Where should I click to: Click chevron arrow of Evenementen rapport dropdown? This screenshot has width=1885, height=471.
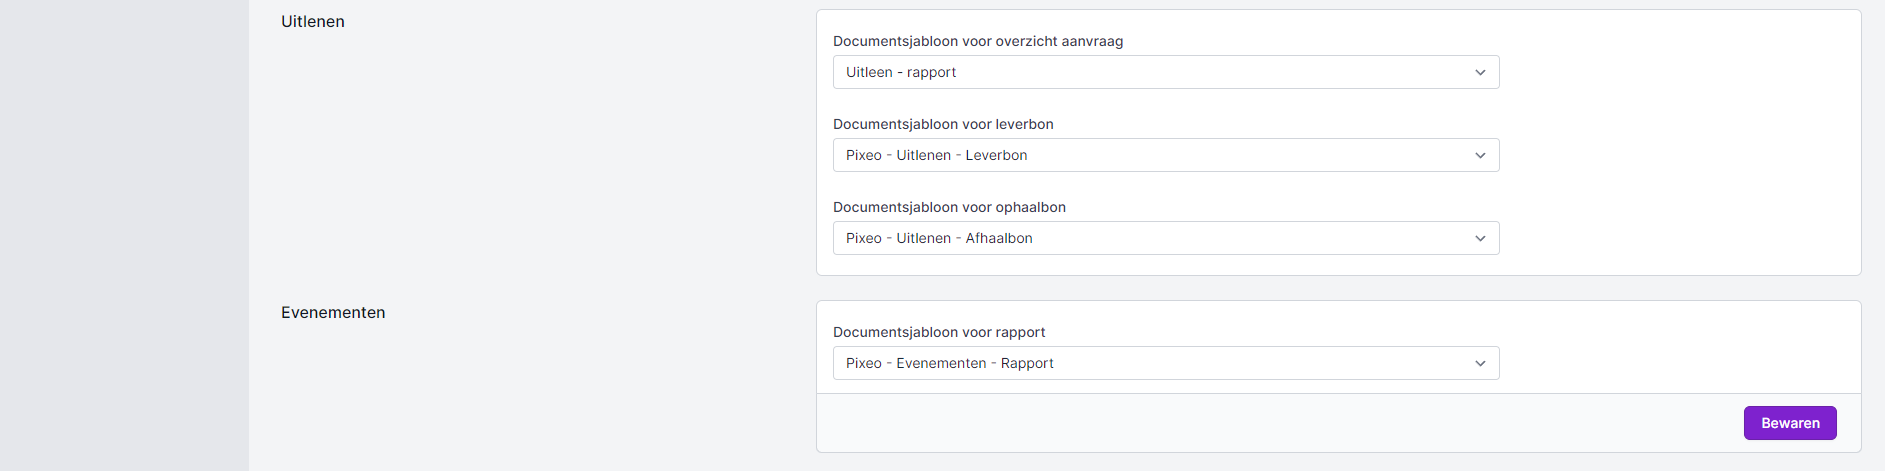point(1480,363)
